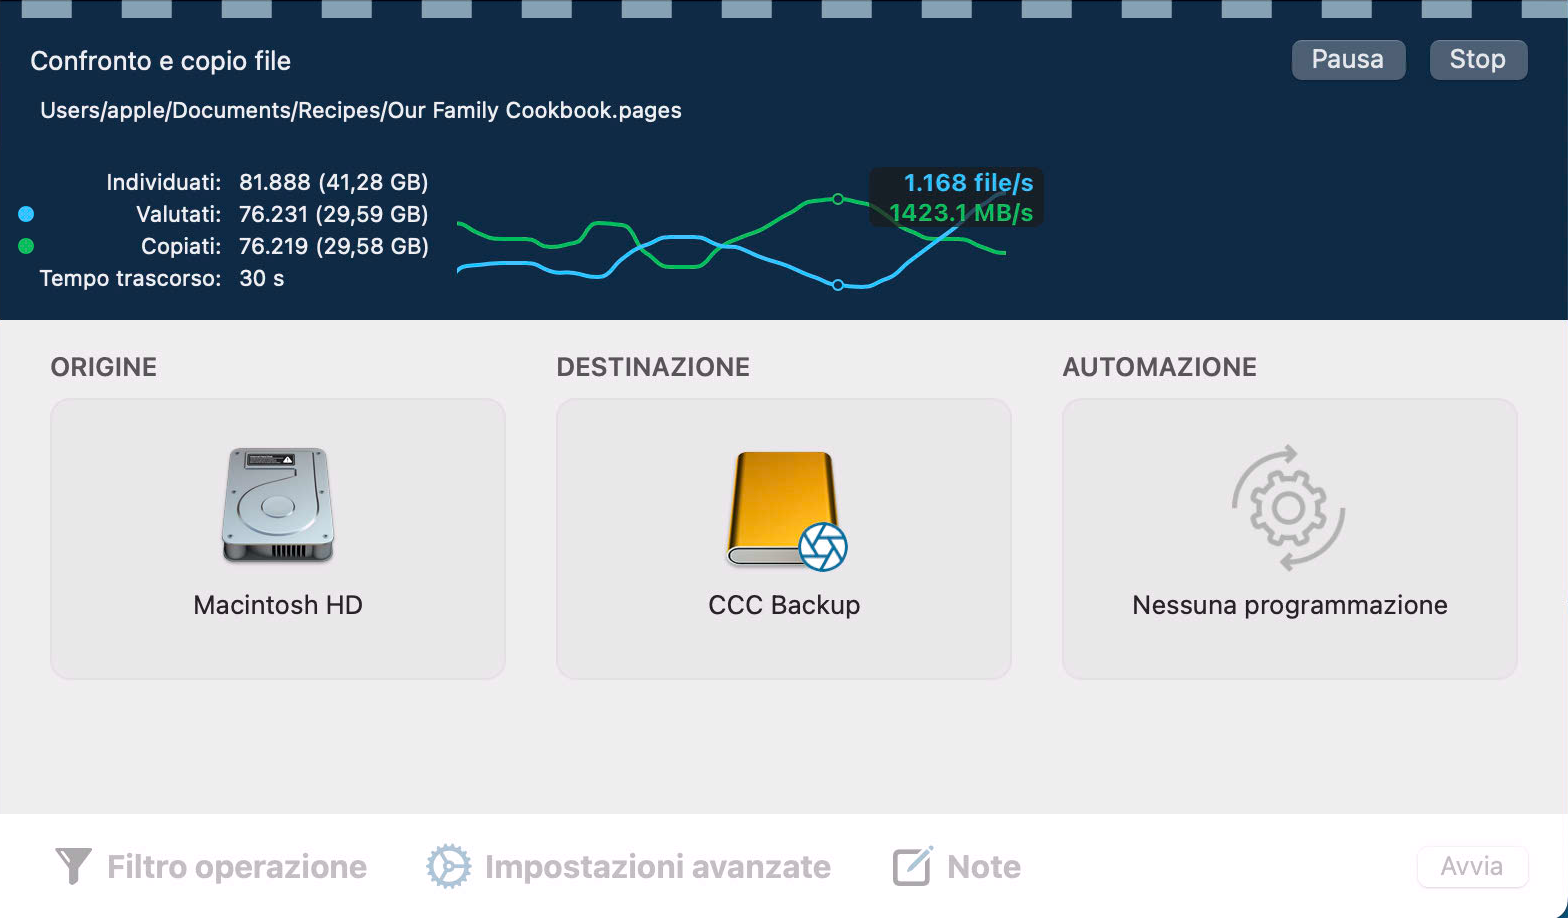Select the Macintosh HD drive icon
This screenshot has height=918, width=1568.
point(277,505)
